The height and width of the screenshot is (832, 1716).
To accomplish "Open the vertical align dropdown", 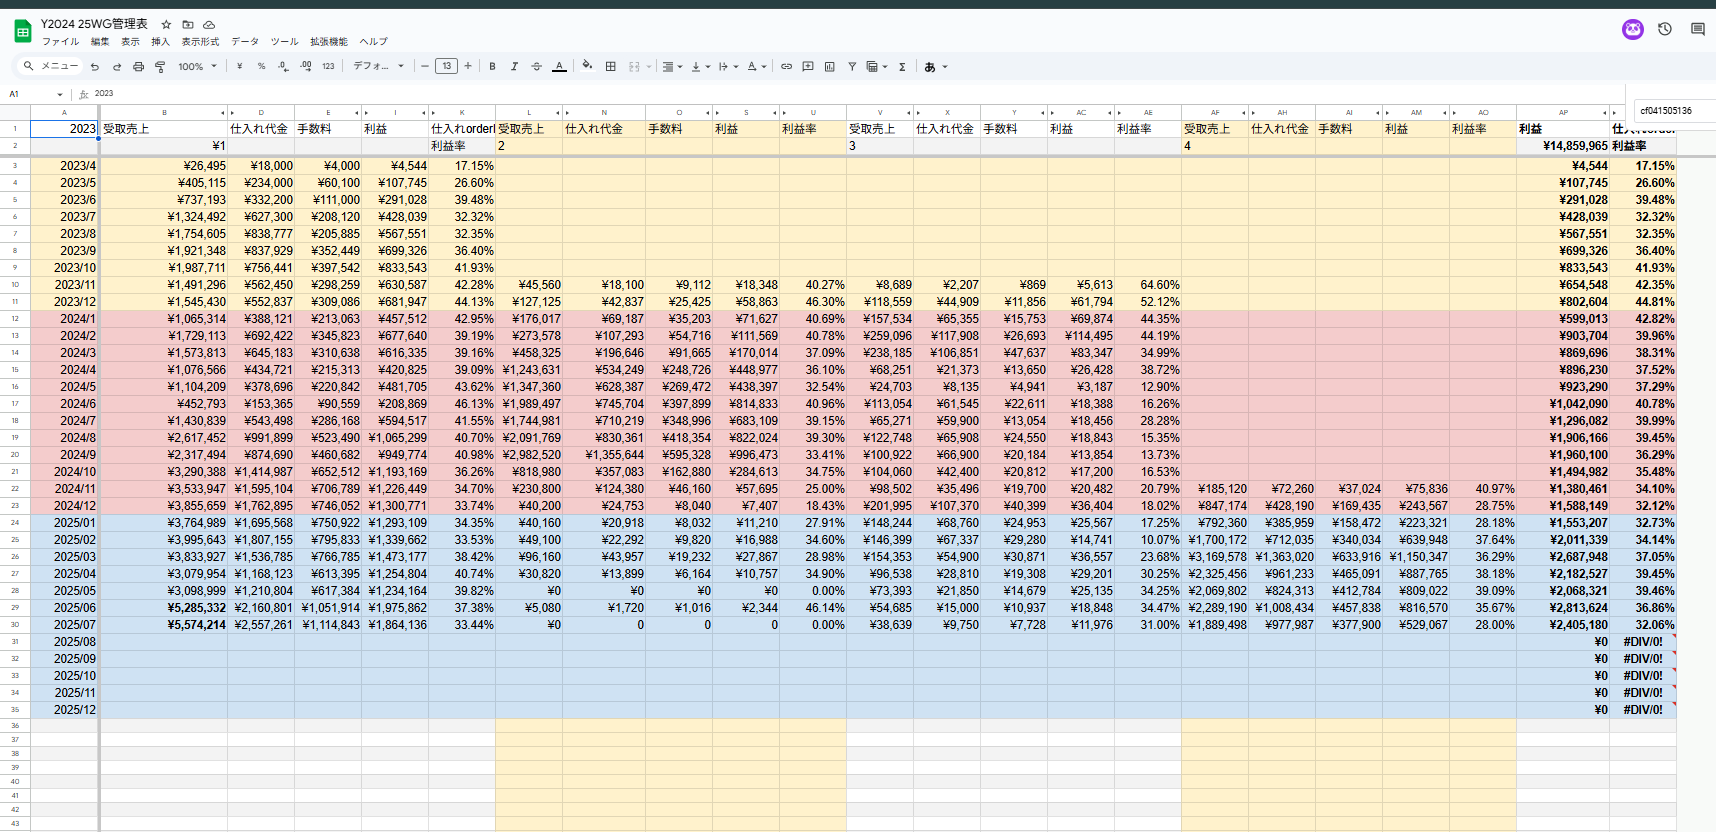I will point(700,67).
